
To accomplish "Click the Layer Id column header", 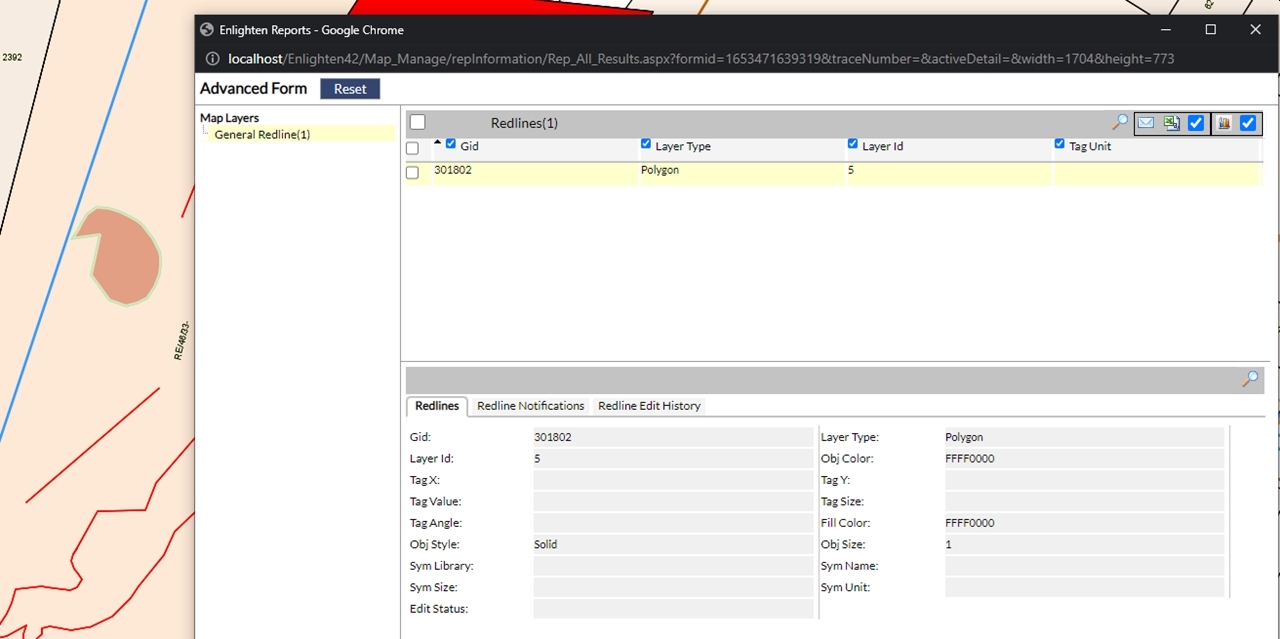I will pyautogui.click(x=882, y=146).
